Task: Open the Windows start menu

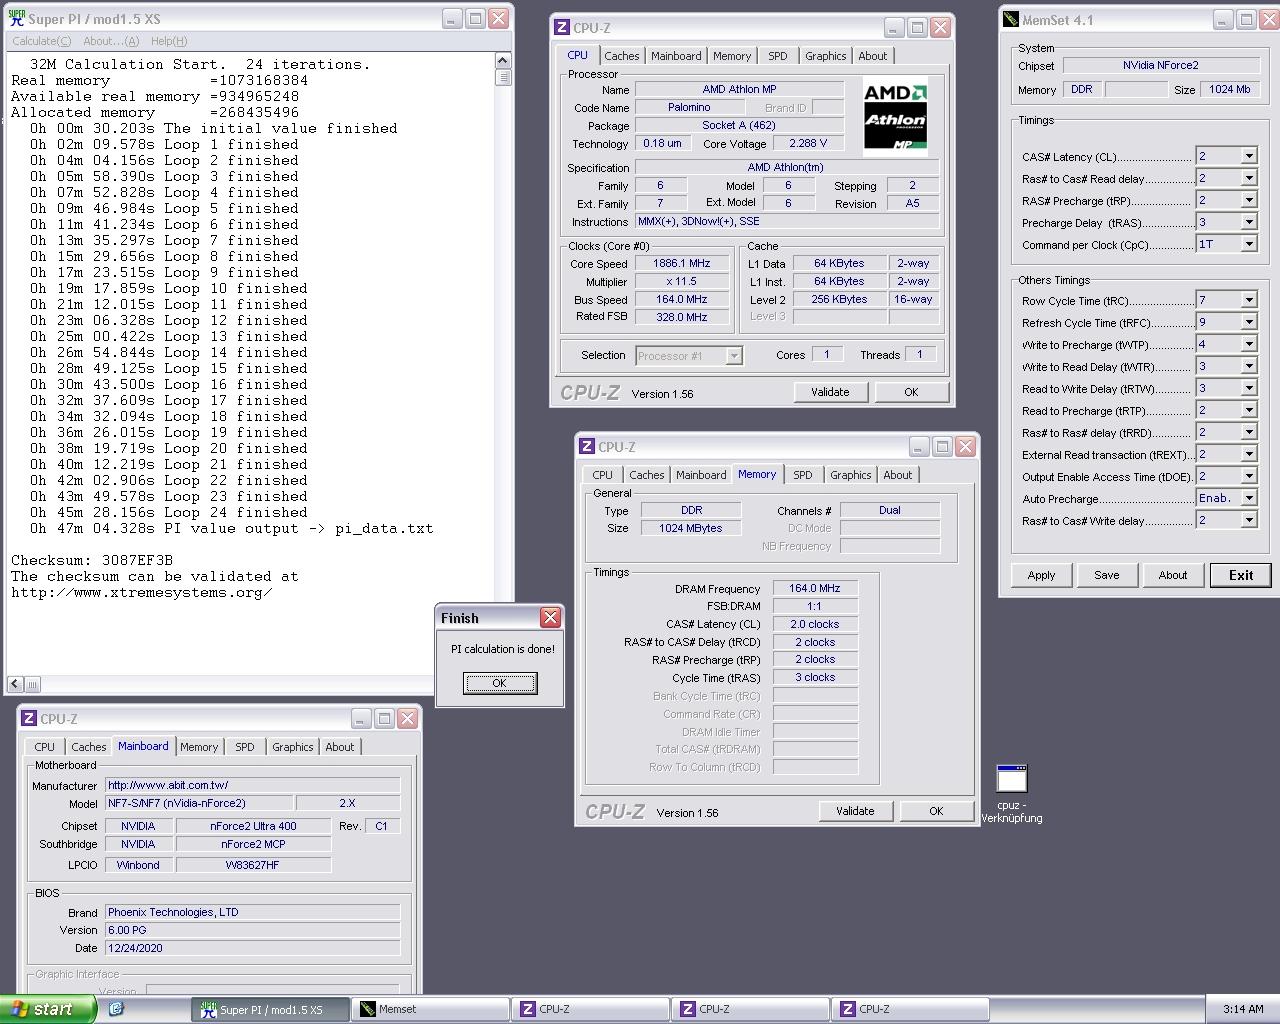Action: click(x=48, y=1009)
